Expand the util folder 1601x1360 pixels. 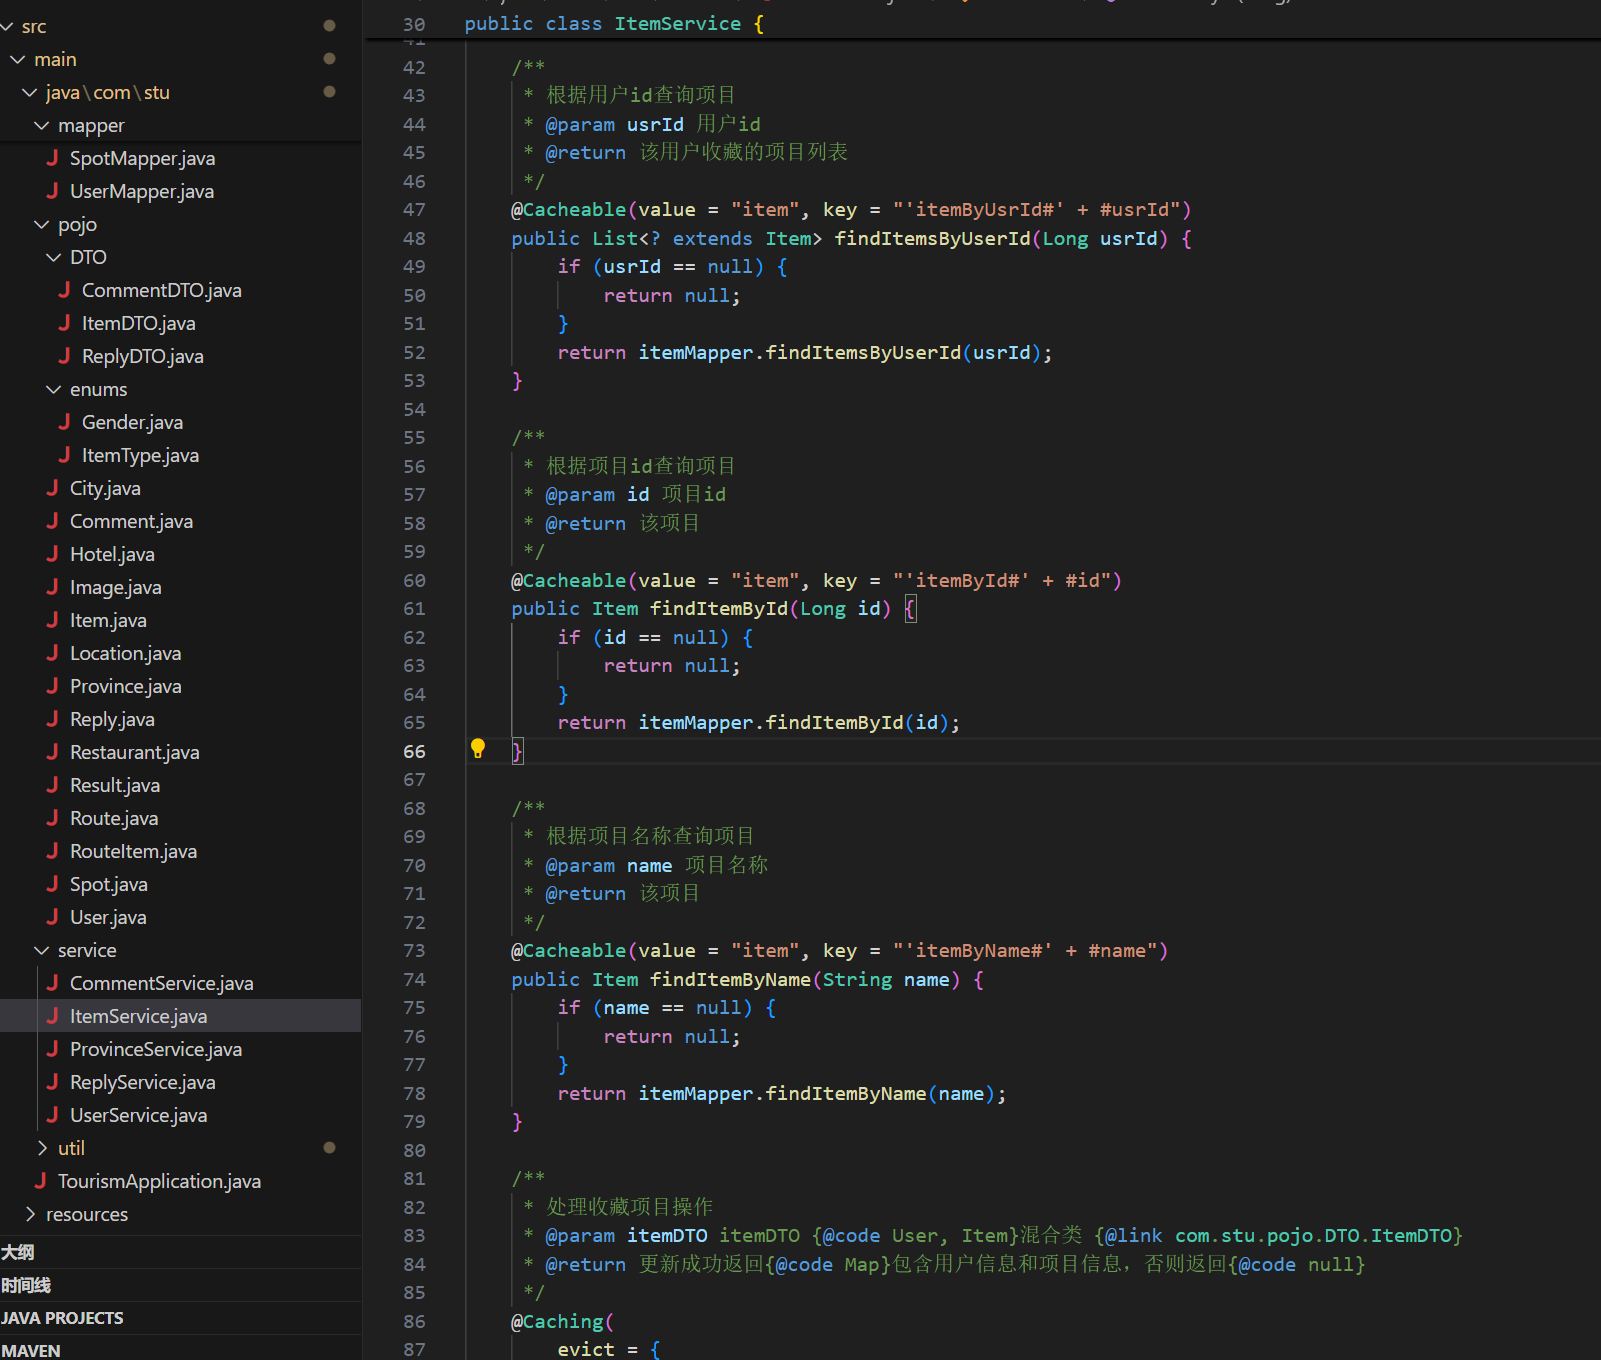pos(42,1148)
